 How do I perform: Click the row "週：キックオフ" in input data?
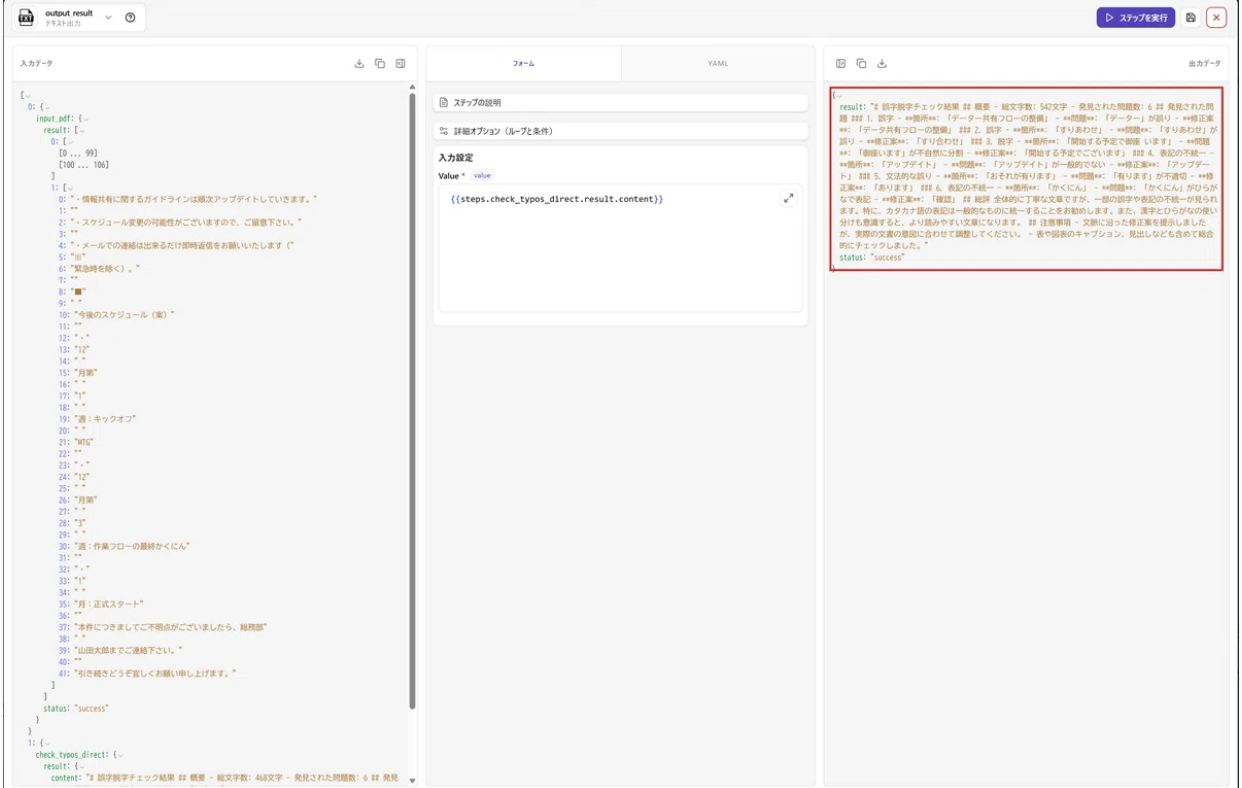click(x=98, y=418)
